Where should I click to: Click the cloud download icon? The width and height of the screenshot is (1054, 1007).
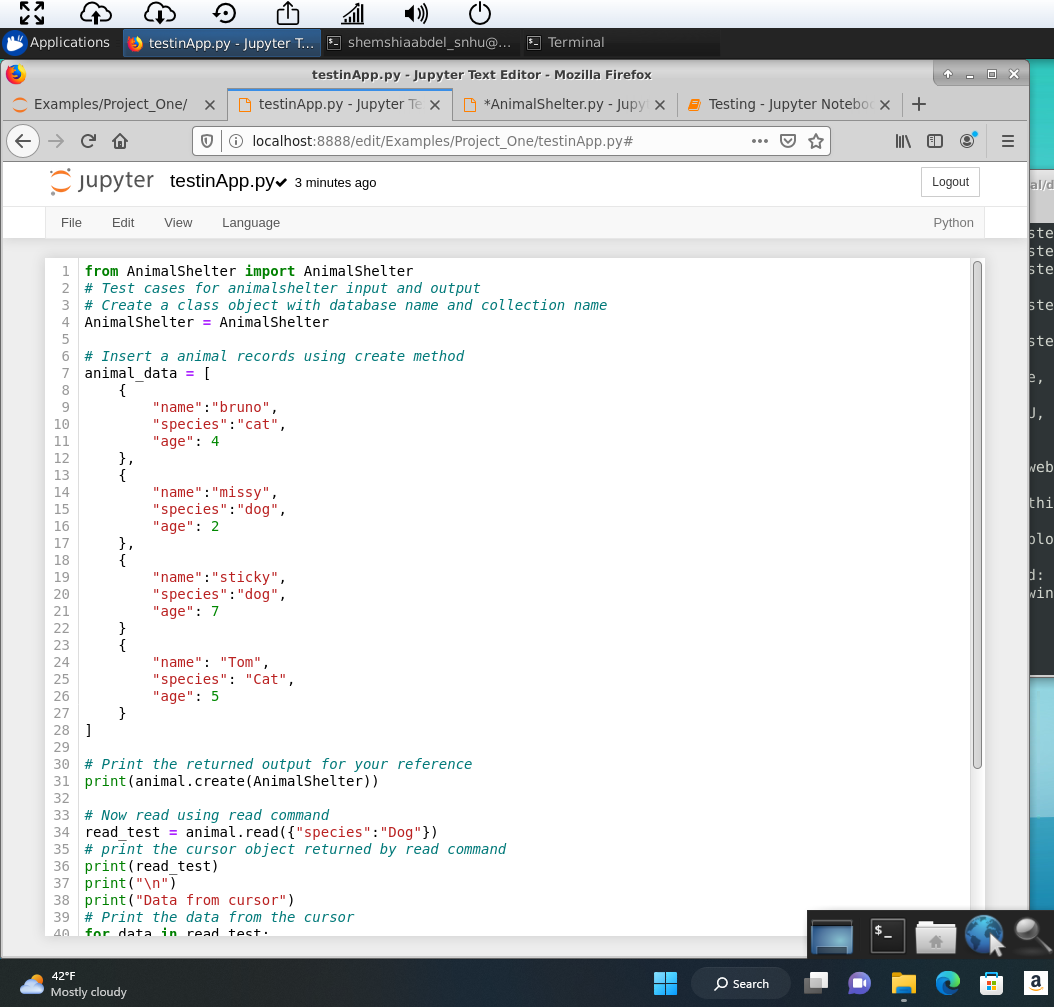(159, 13)
